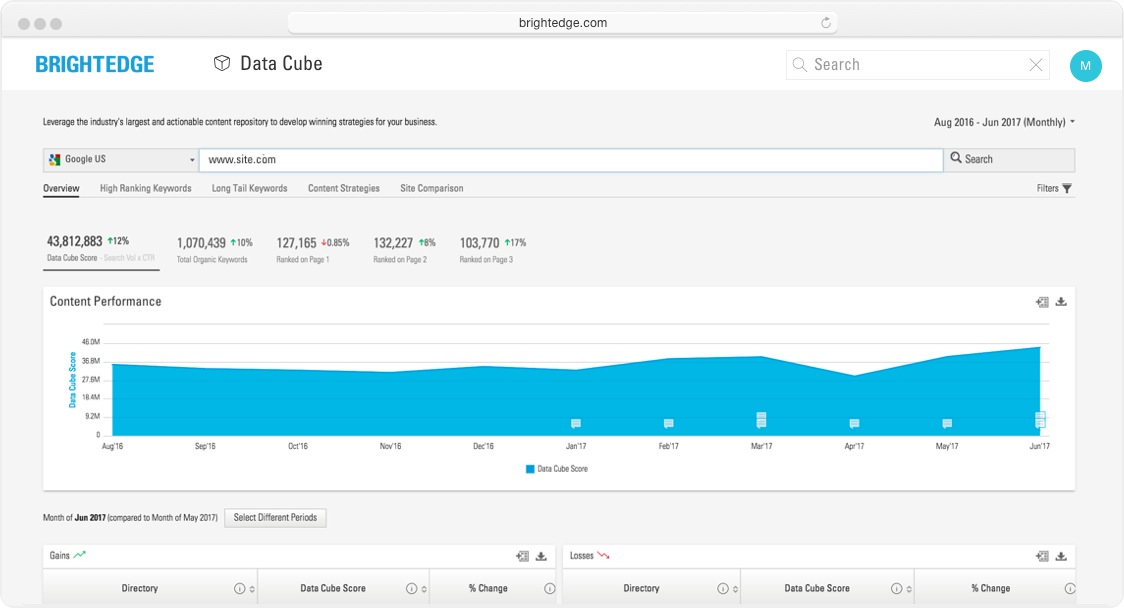The width and height of the screenshot is (1124, 608).
Task: Open the user avatar M menu
Action: coord(1085,66)
